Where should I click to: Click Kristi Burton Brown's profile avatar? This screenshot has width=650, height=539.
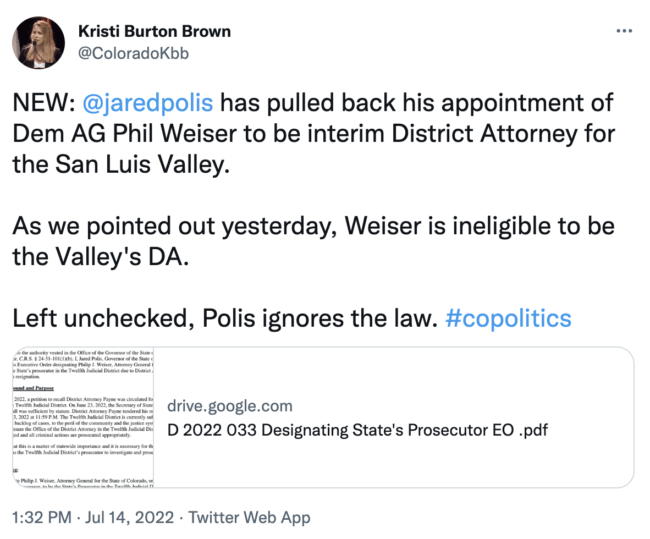(39, 41)
